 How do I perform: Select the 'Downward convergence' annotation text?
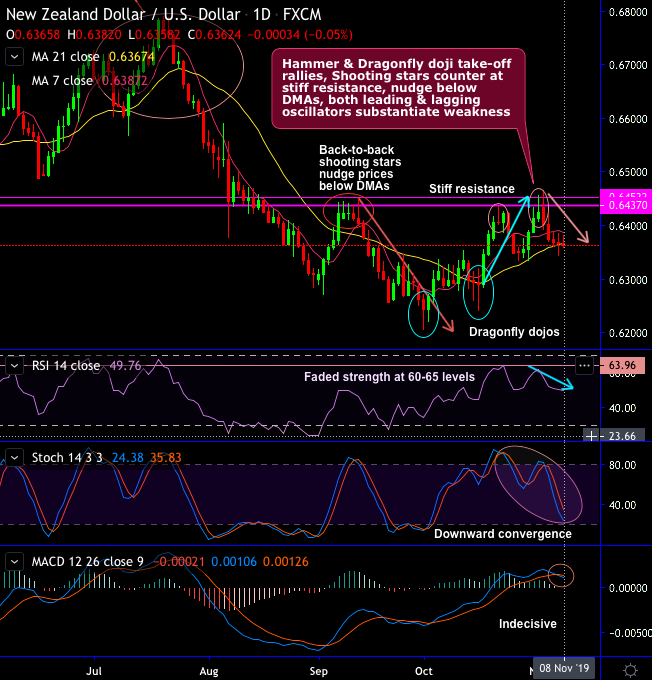503,534
